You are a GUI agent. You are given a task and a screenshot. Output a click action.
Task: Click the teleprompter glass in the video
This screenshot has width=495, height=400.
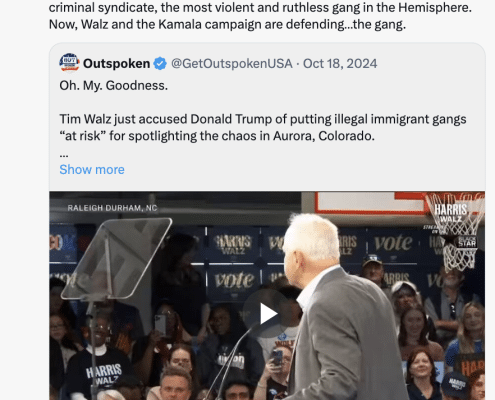pos(117,258)
